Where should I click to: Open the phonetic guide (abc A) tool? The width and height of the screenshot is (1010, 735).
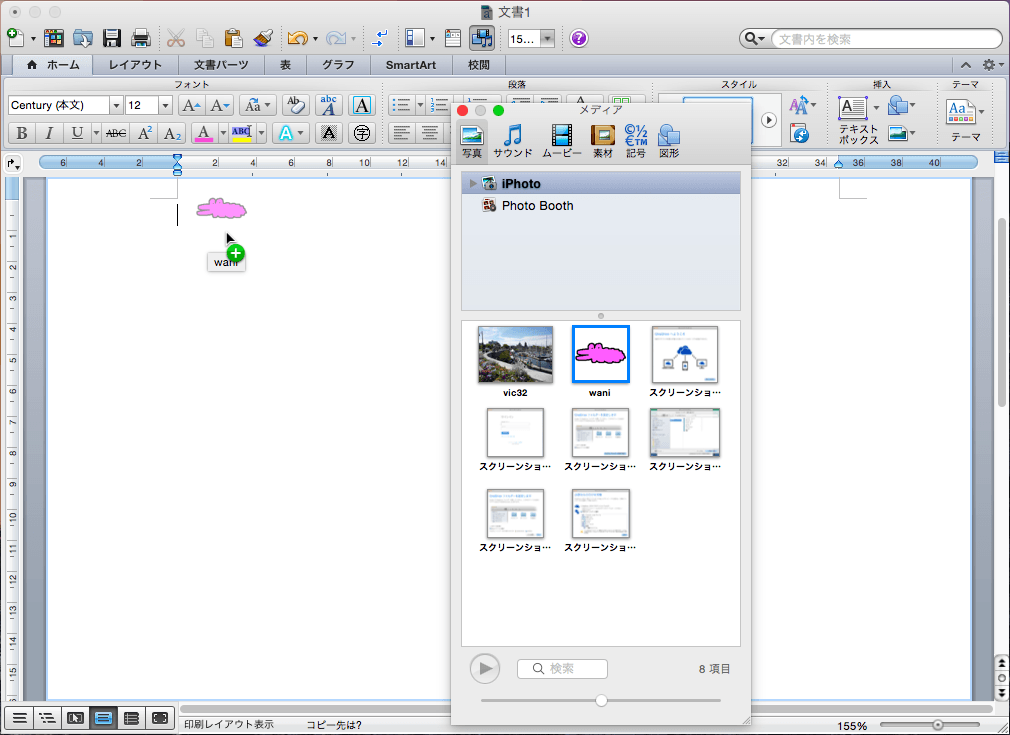329,105
